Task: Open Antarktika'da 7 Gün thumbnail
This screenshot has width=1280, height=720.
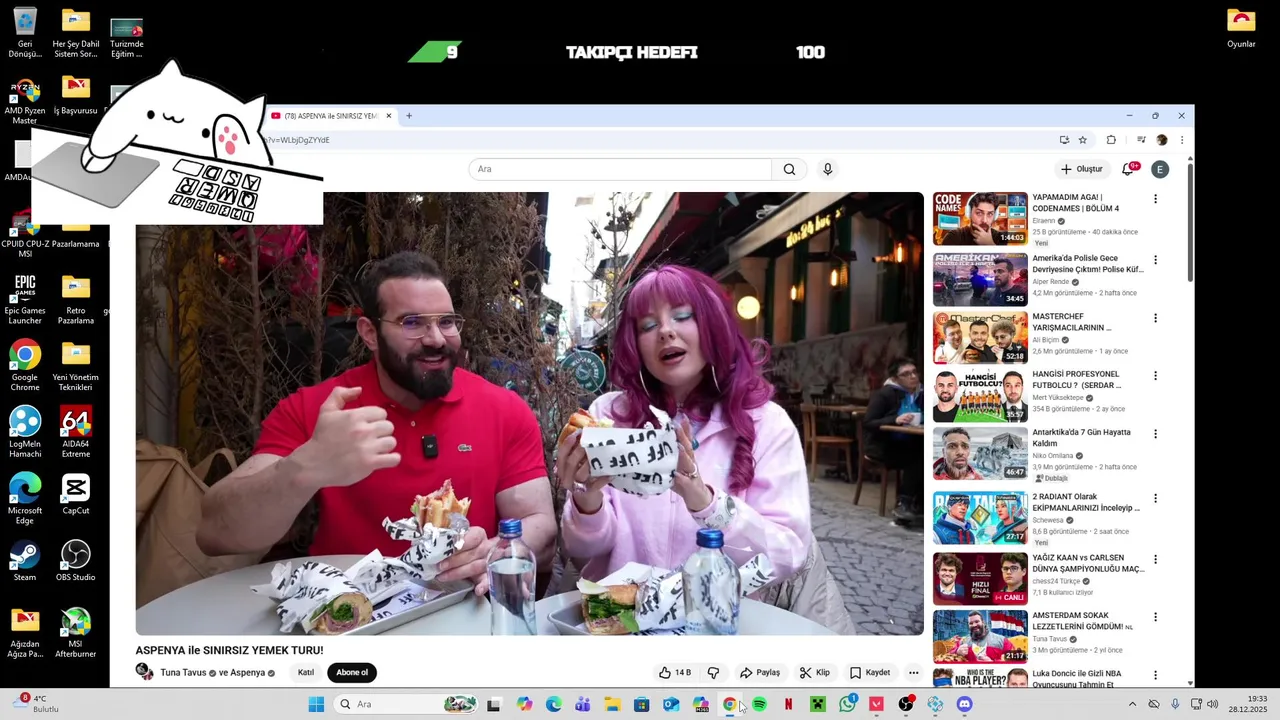Action: (980, 453)
